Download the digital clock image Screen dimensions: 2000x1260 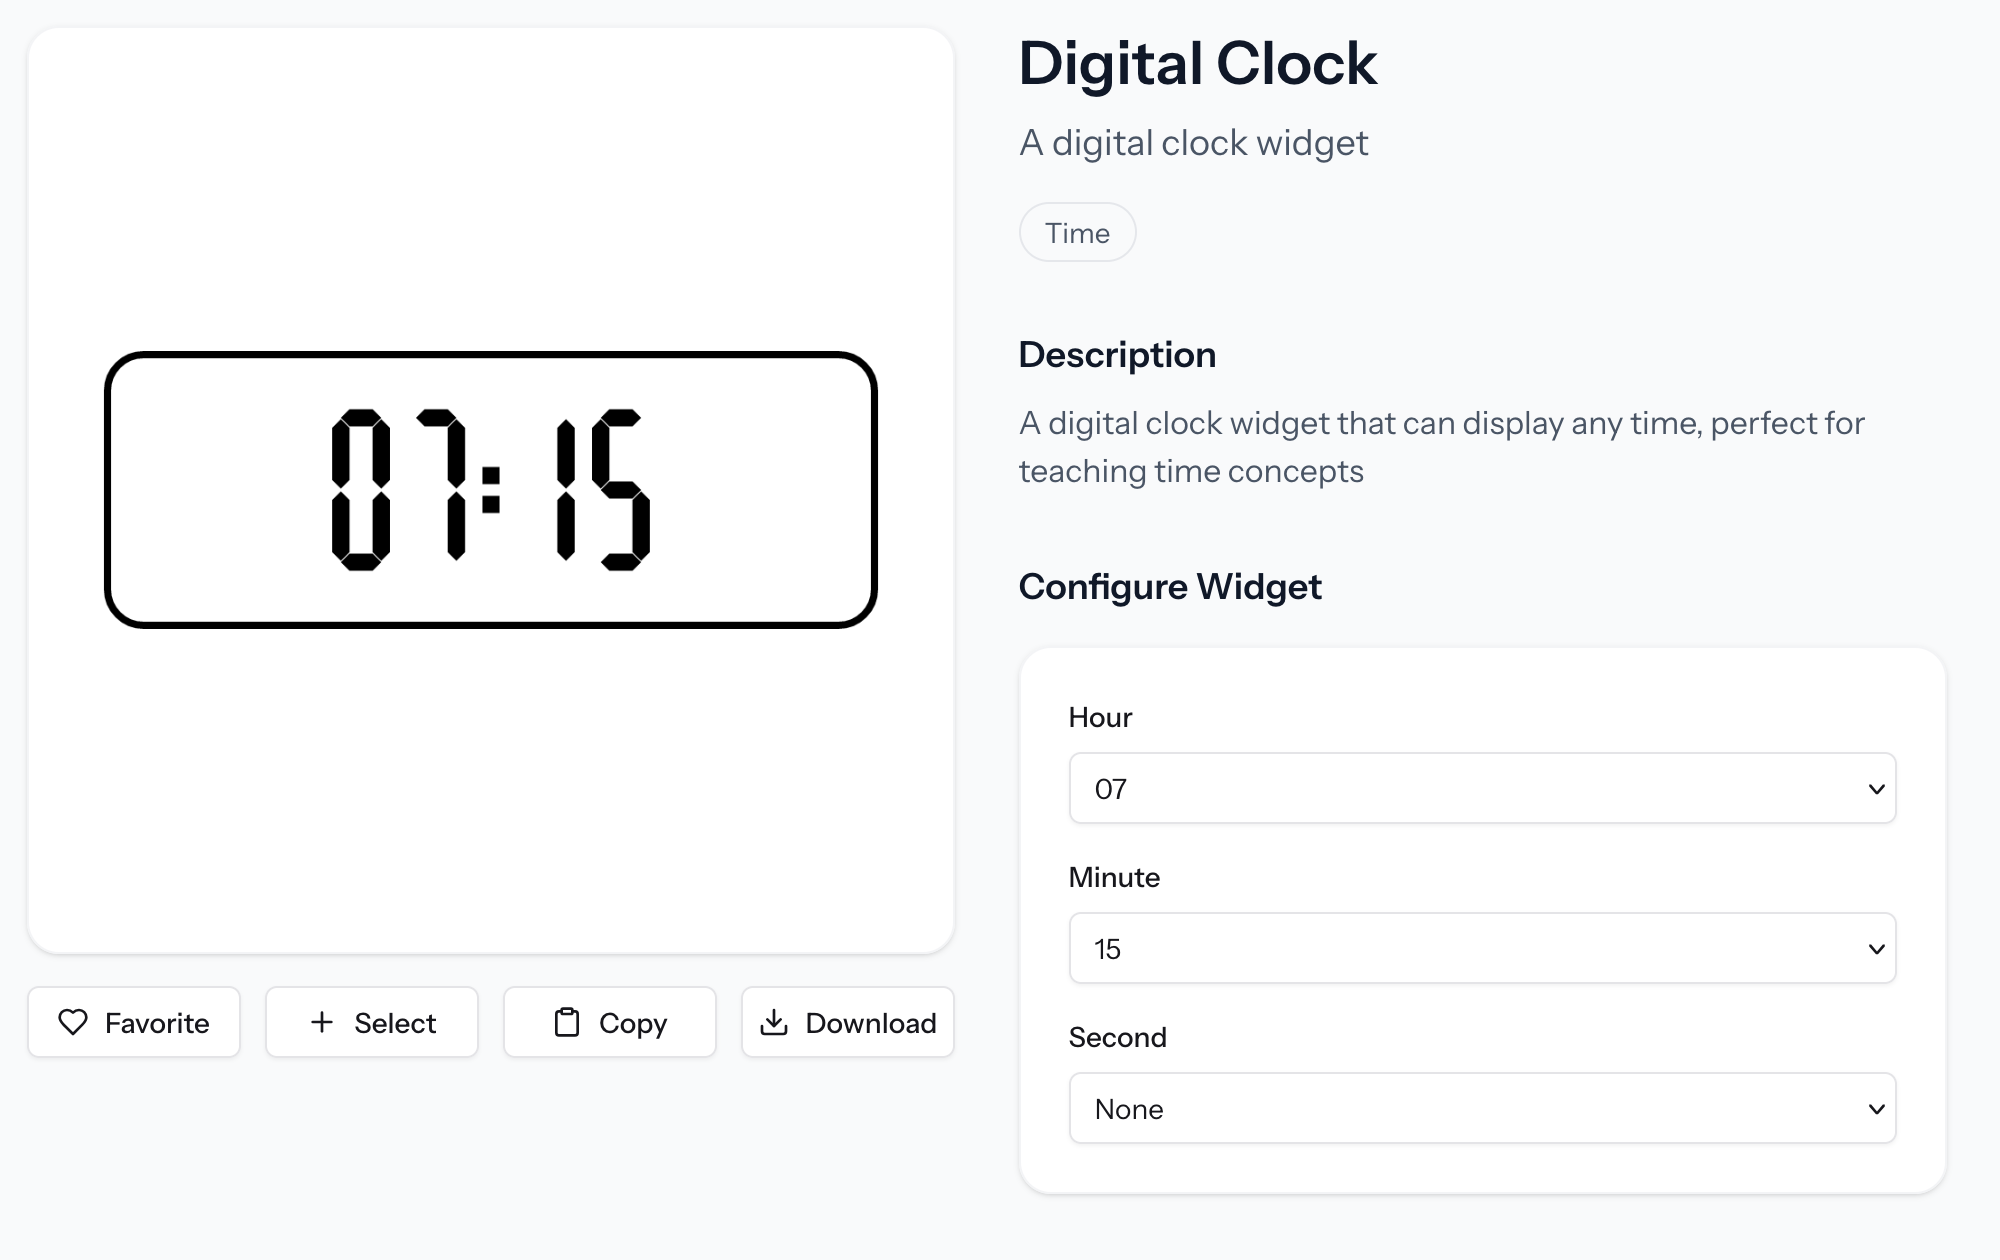click(x=847, y=1022)
